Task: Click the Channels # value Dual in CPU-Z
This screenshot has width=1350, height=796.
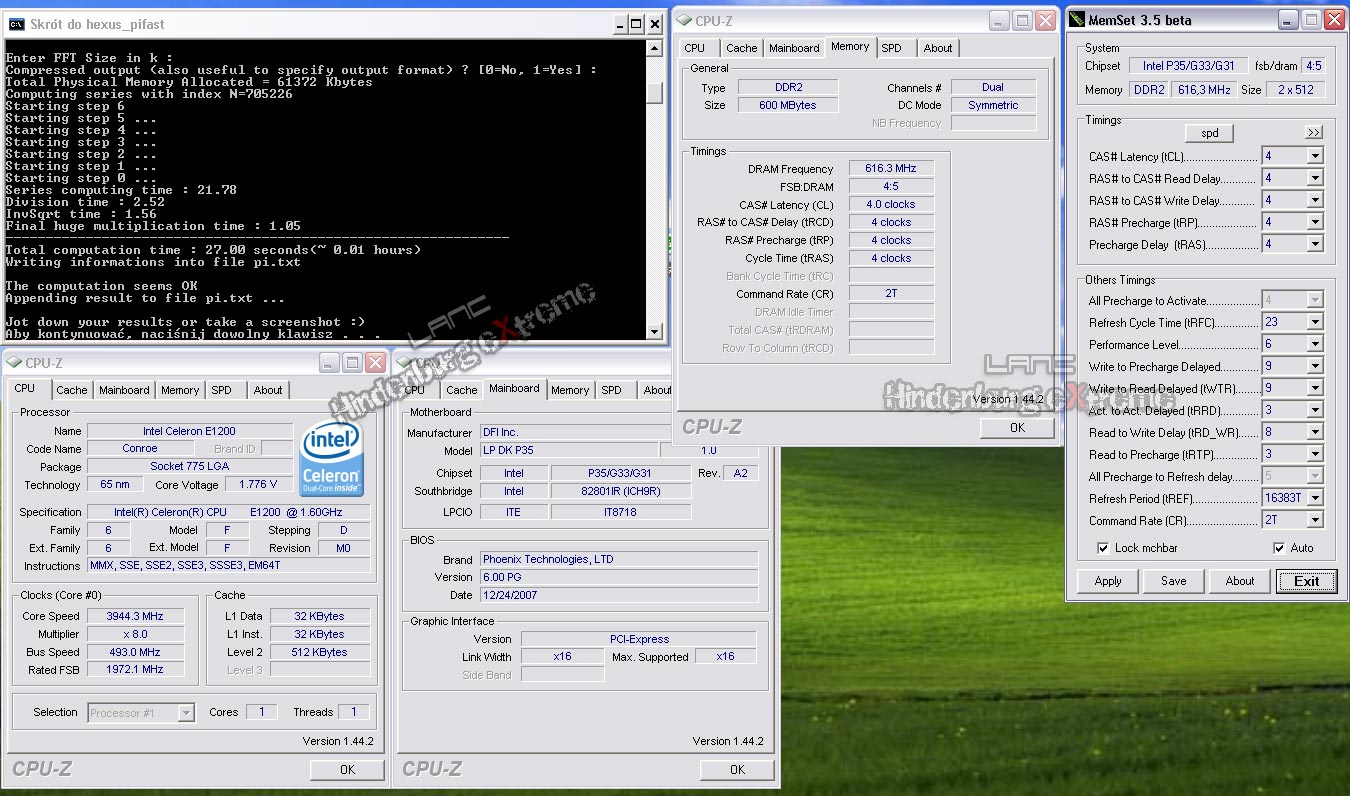Action: coord(992,87)
